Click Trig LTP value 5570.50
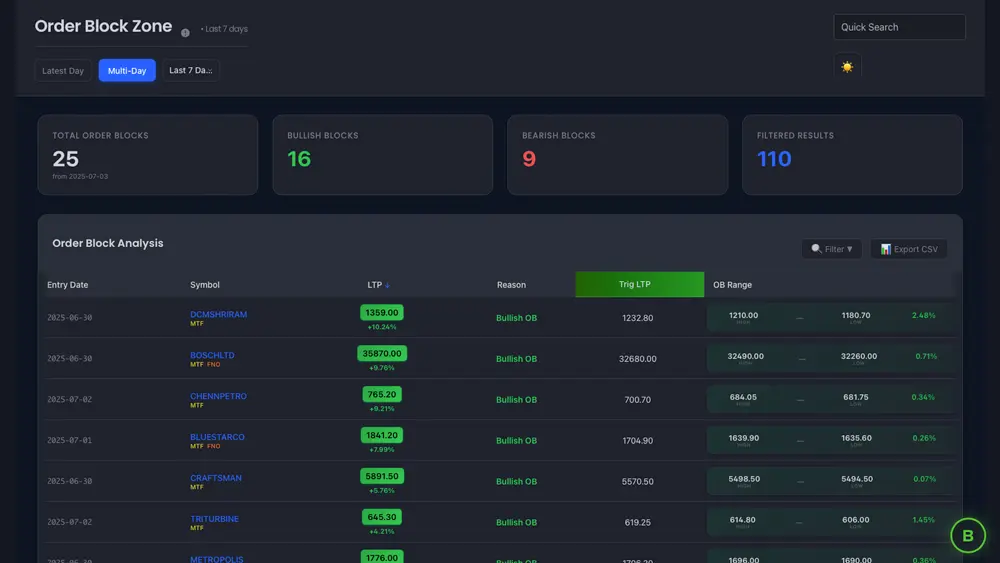 pos(637,481)
